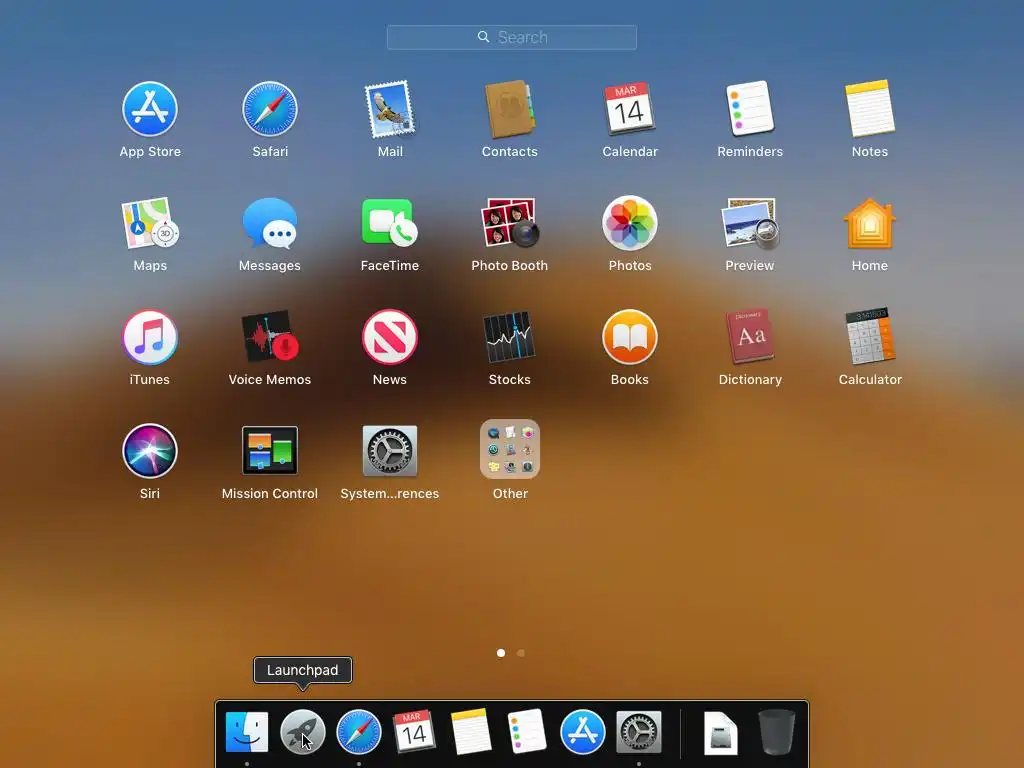The image size is (1024, 768).
Task: Open Mission Control
Action: [x=270, y=451]
